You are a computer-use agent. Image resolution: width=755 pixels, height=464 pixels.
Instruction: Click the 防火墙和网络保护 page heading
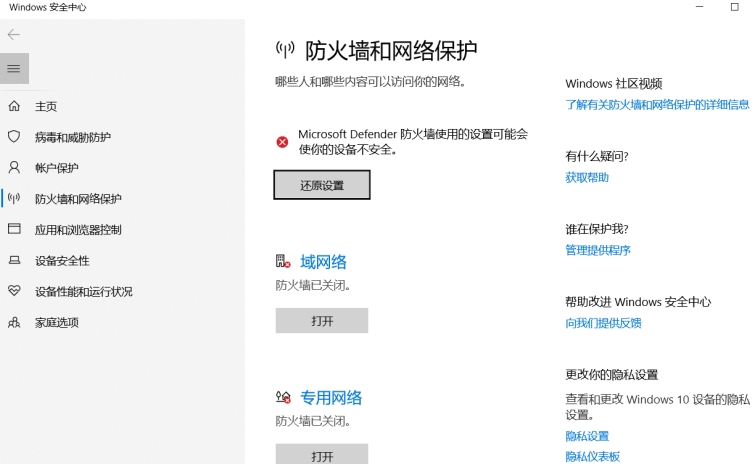[391, 50]
